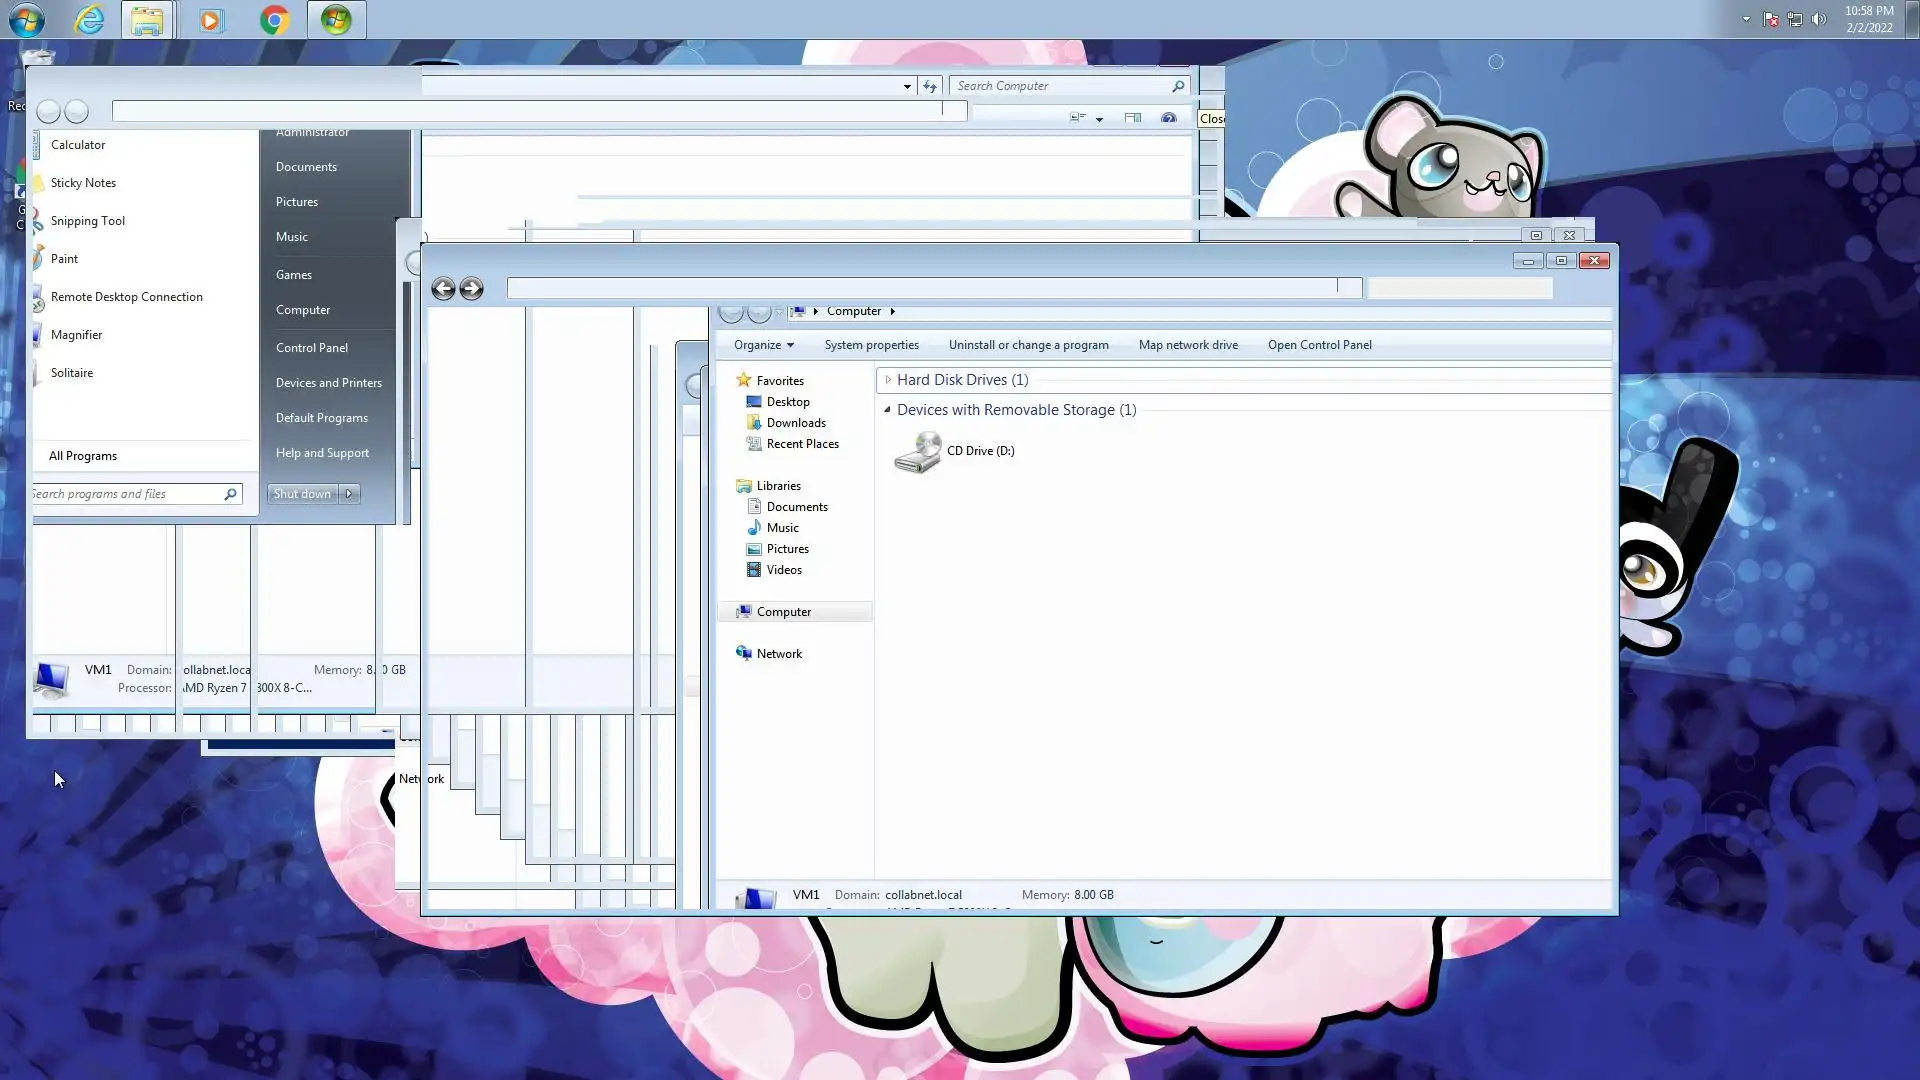Click the forward arrow in Explorer window
Screen dimensions: 1920x1080
pos(471,289)
